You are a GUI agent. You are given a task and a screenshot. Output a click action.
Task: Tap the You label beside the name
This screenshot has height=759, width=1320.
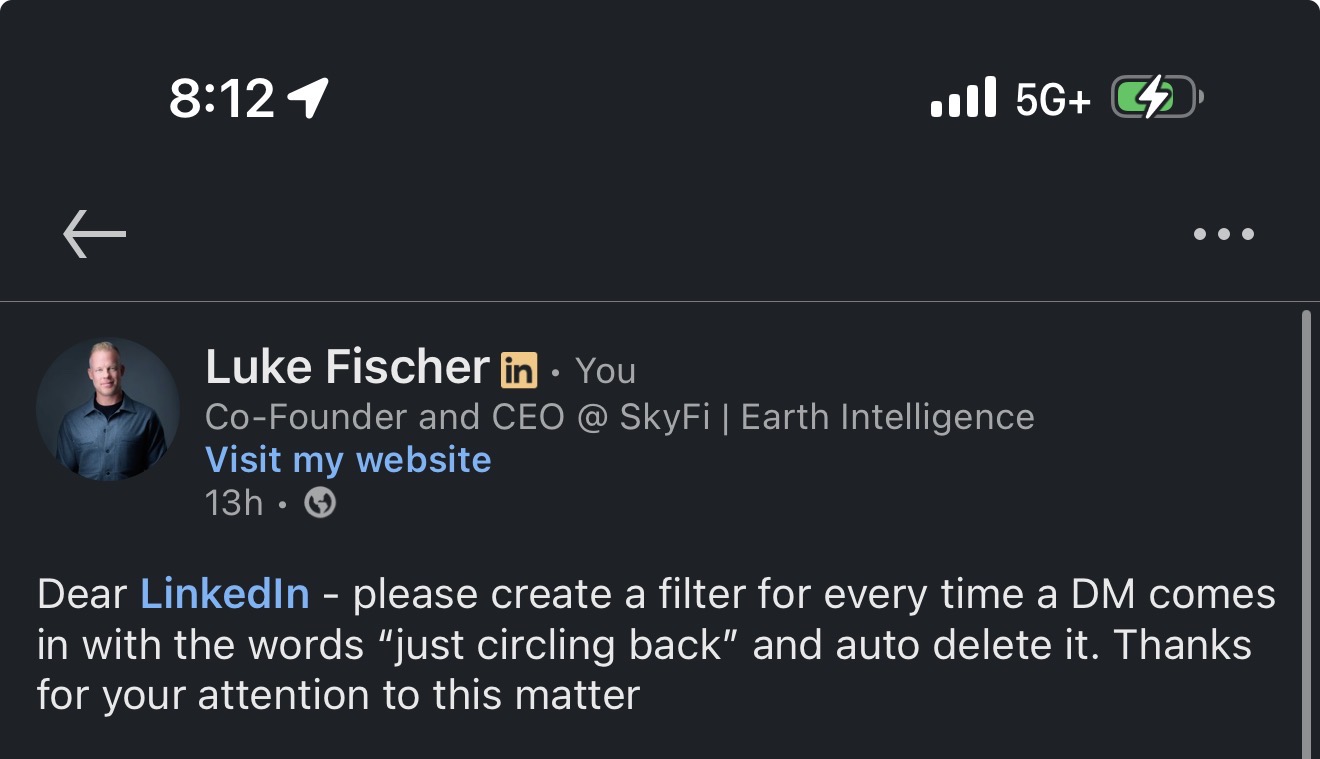(604, 370)
